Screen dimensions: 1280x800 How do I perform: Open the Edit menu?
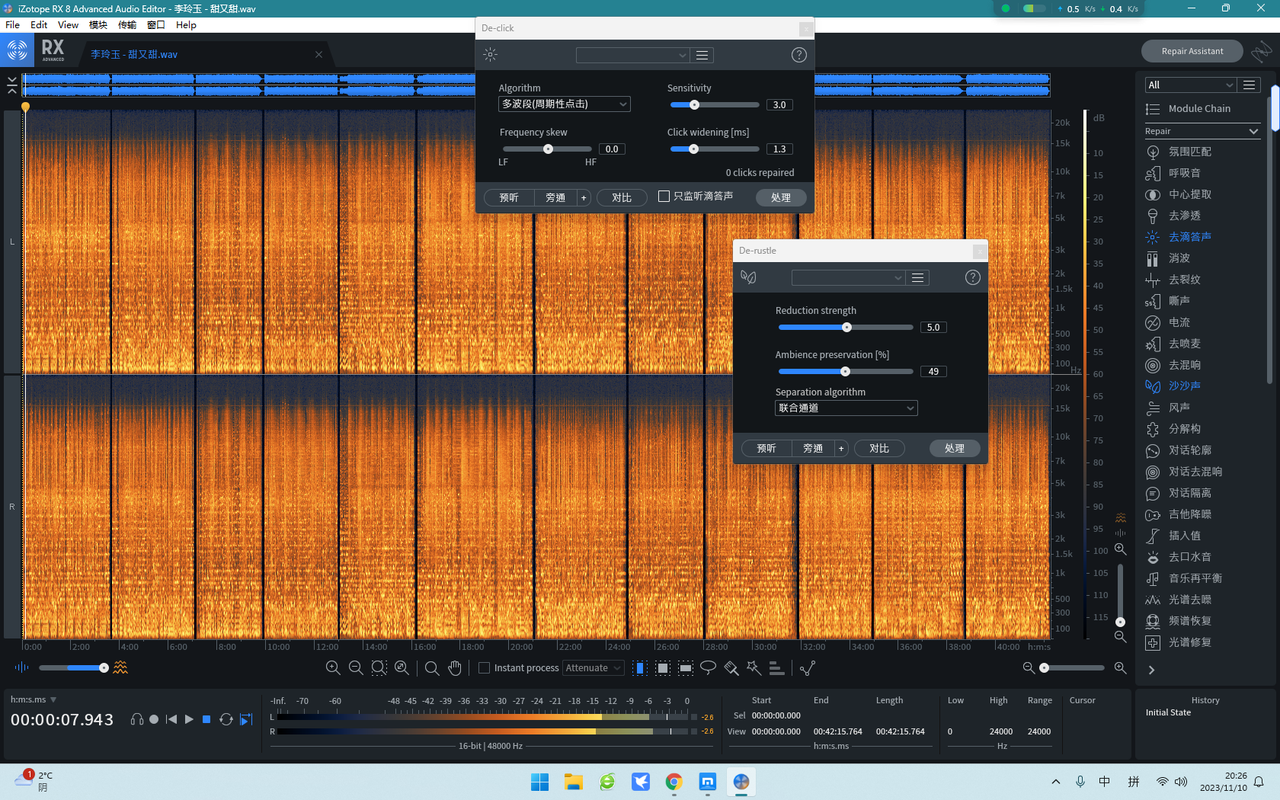point(39,24)
